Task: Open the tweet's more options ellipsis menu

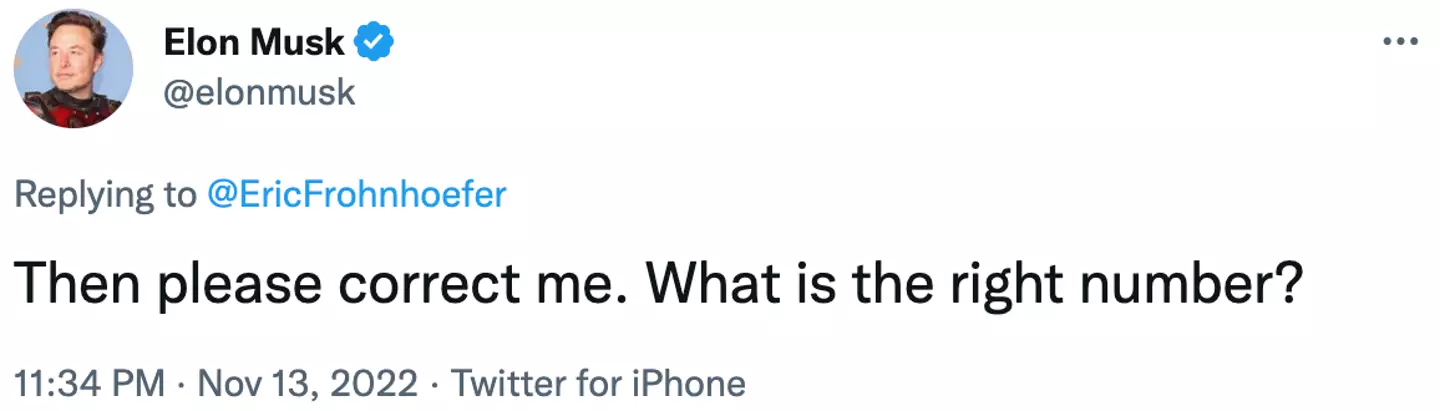Action: (x=1399, y=43)
